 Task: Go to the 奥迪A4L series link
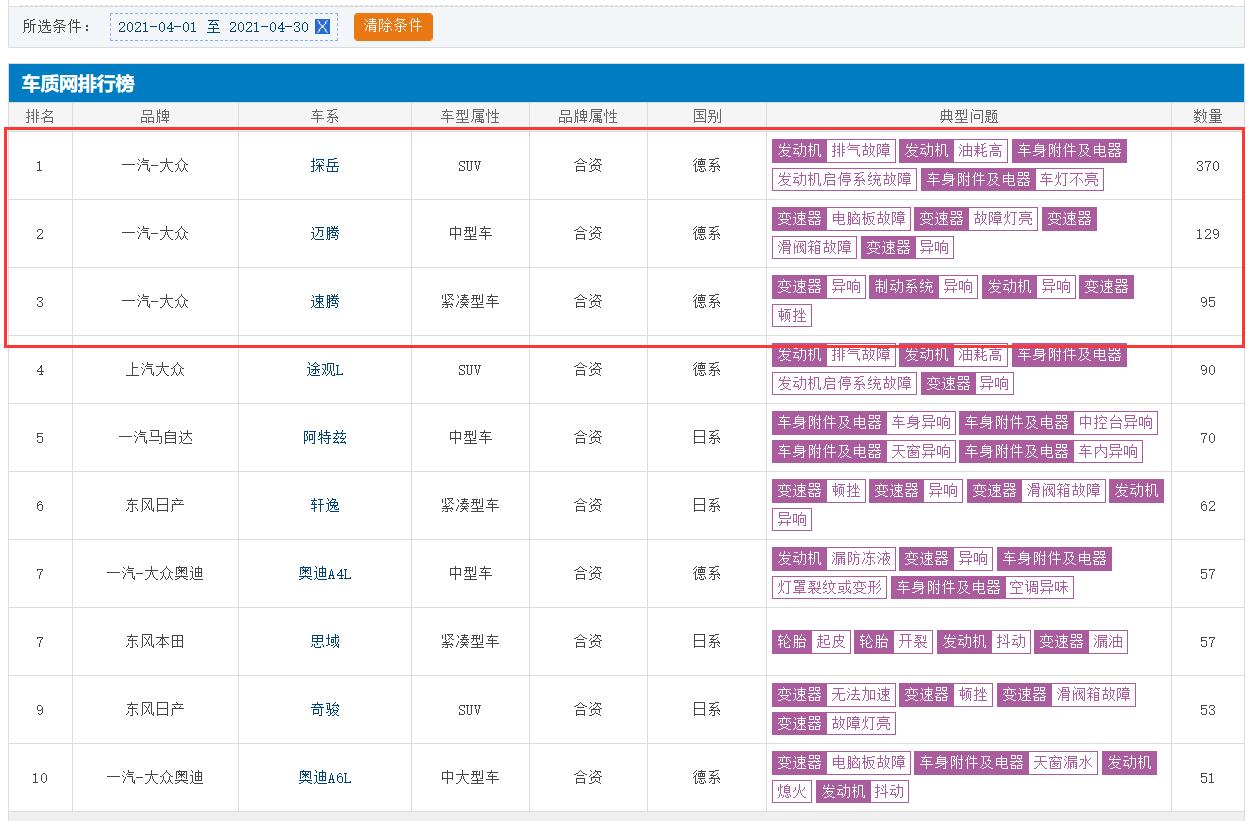click(325, 574)
